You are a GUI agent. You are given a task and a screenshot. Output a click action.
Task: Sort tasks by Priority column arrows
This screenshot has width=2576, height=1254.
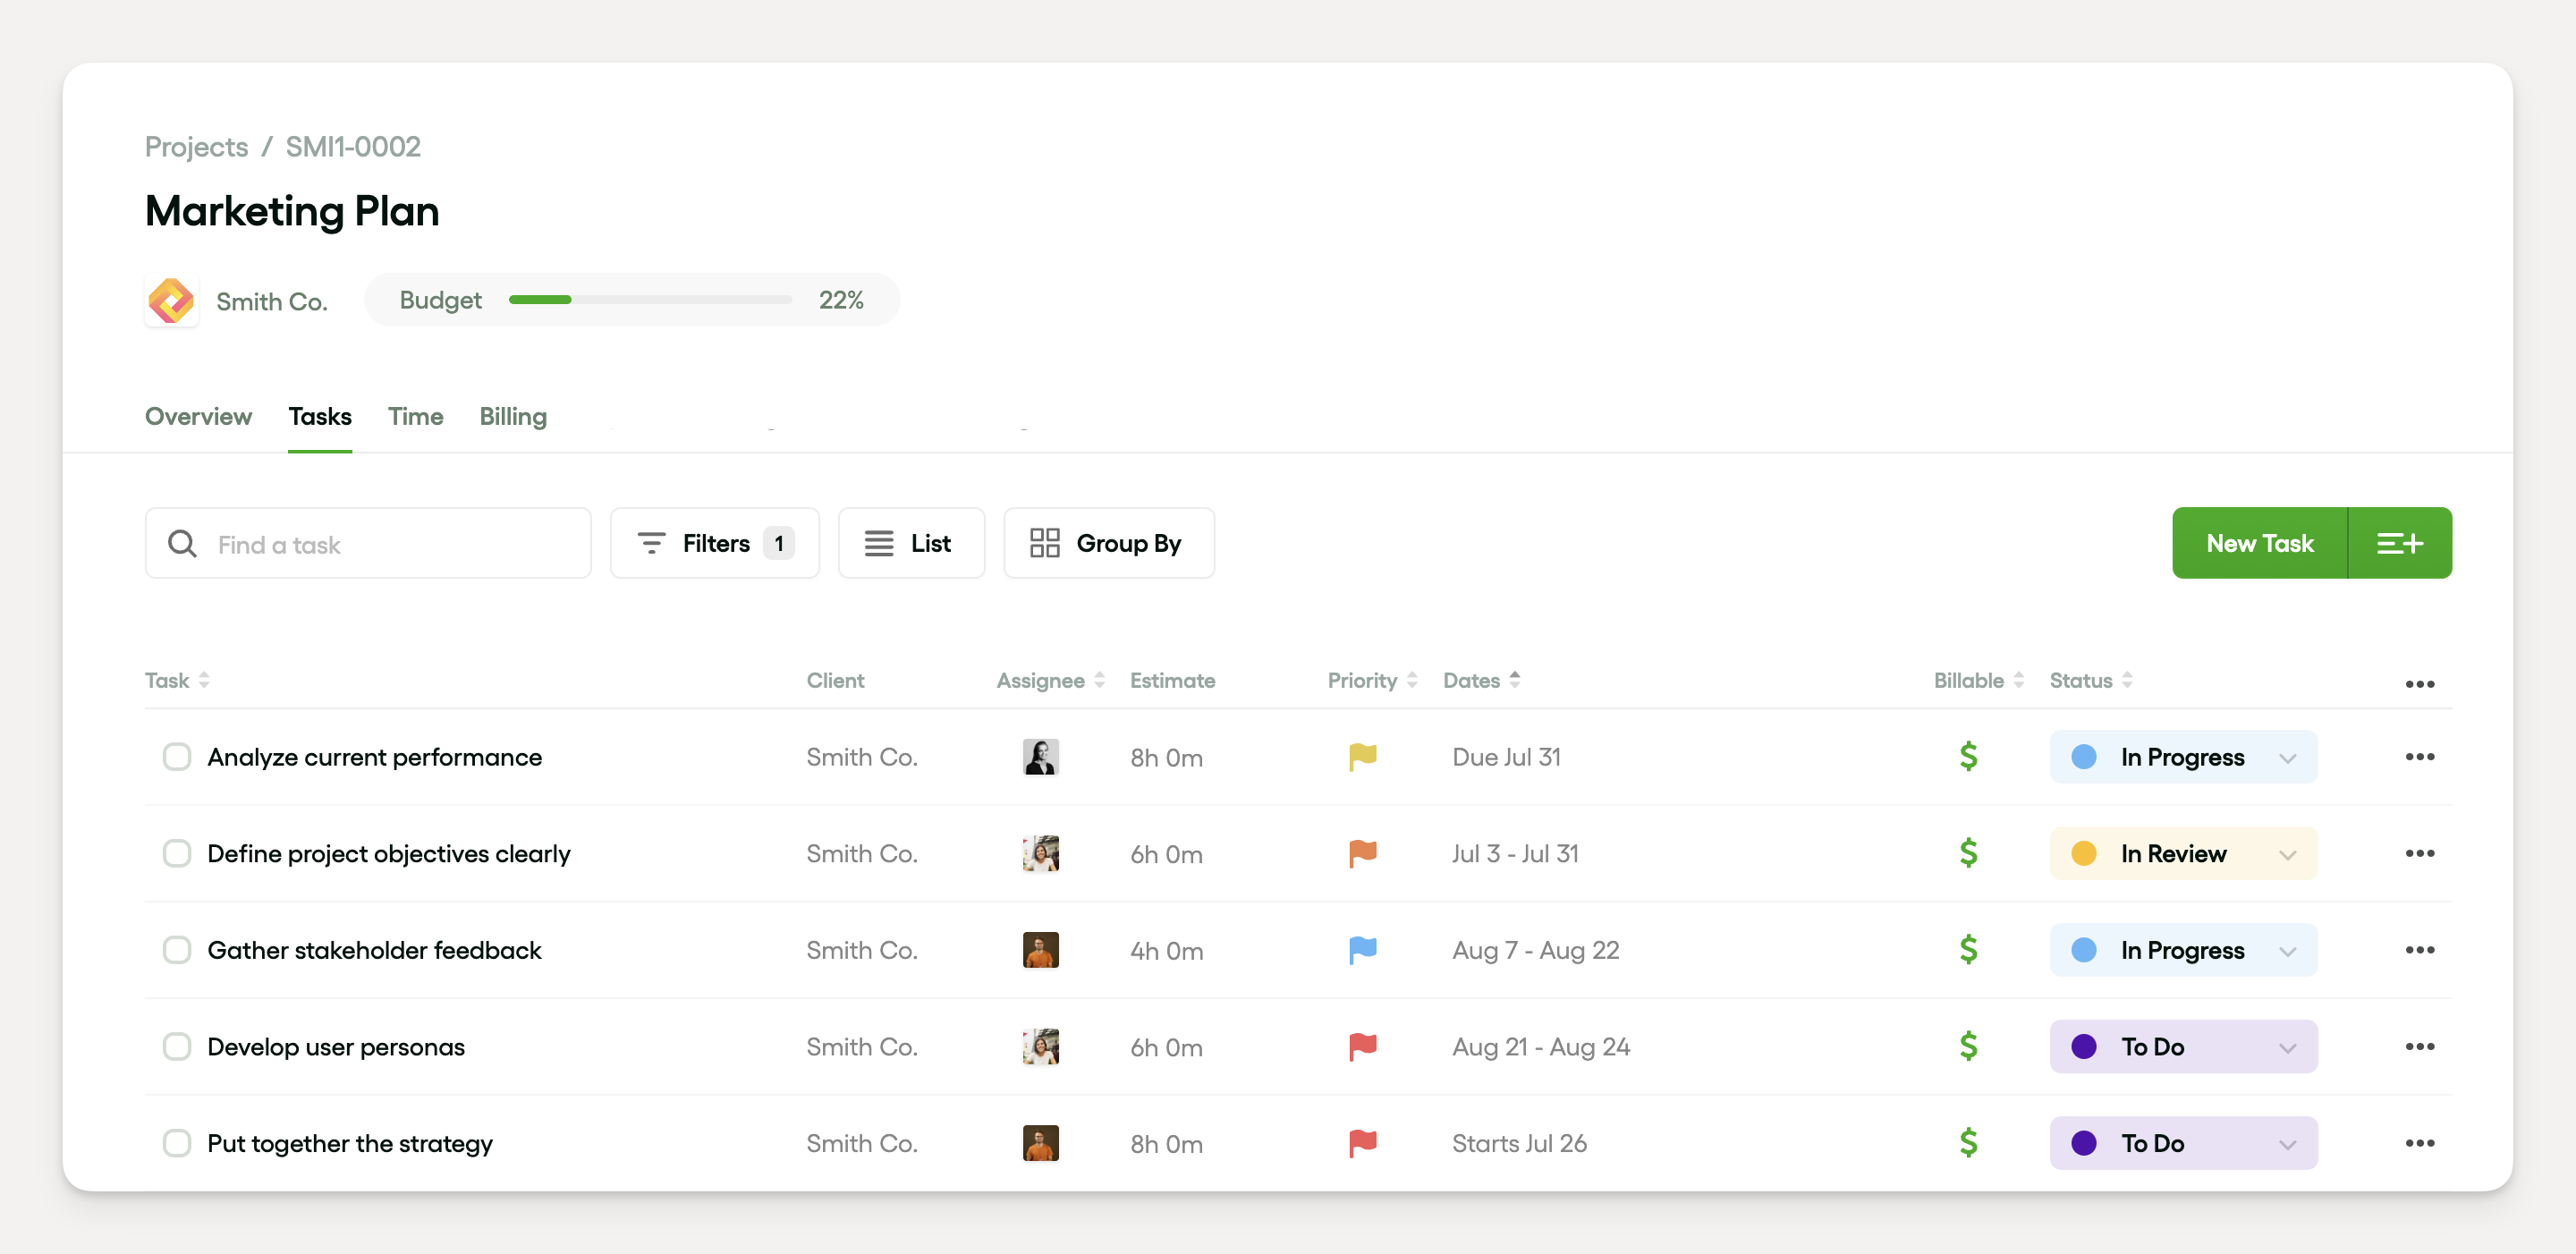click(1411, 680)
